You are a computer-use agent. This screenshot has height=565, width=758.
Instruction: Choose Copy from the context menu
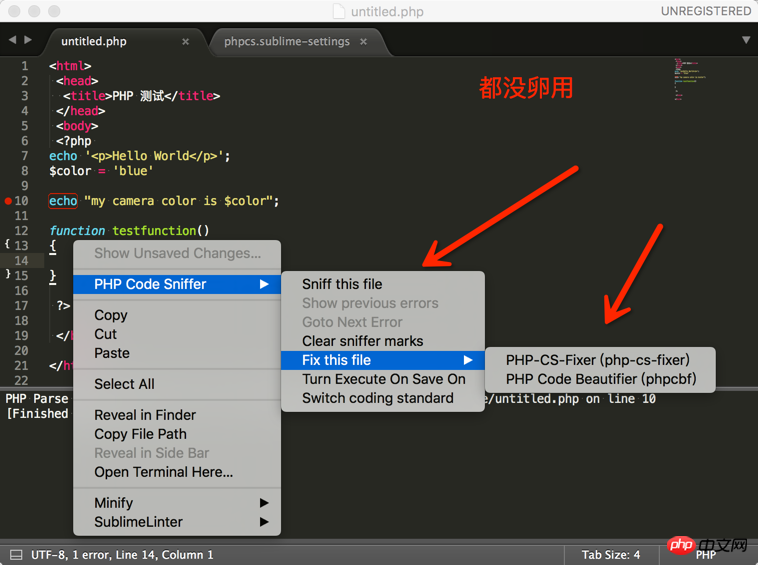click(x=177, y=315)
